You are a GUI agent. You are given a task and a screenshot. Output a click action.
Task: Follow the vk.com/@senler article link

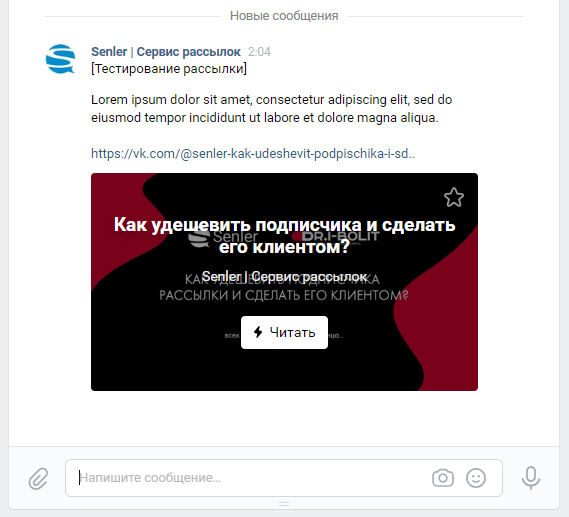point(253,154)
